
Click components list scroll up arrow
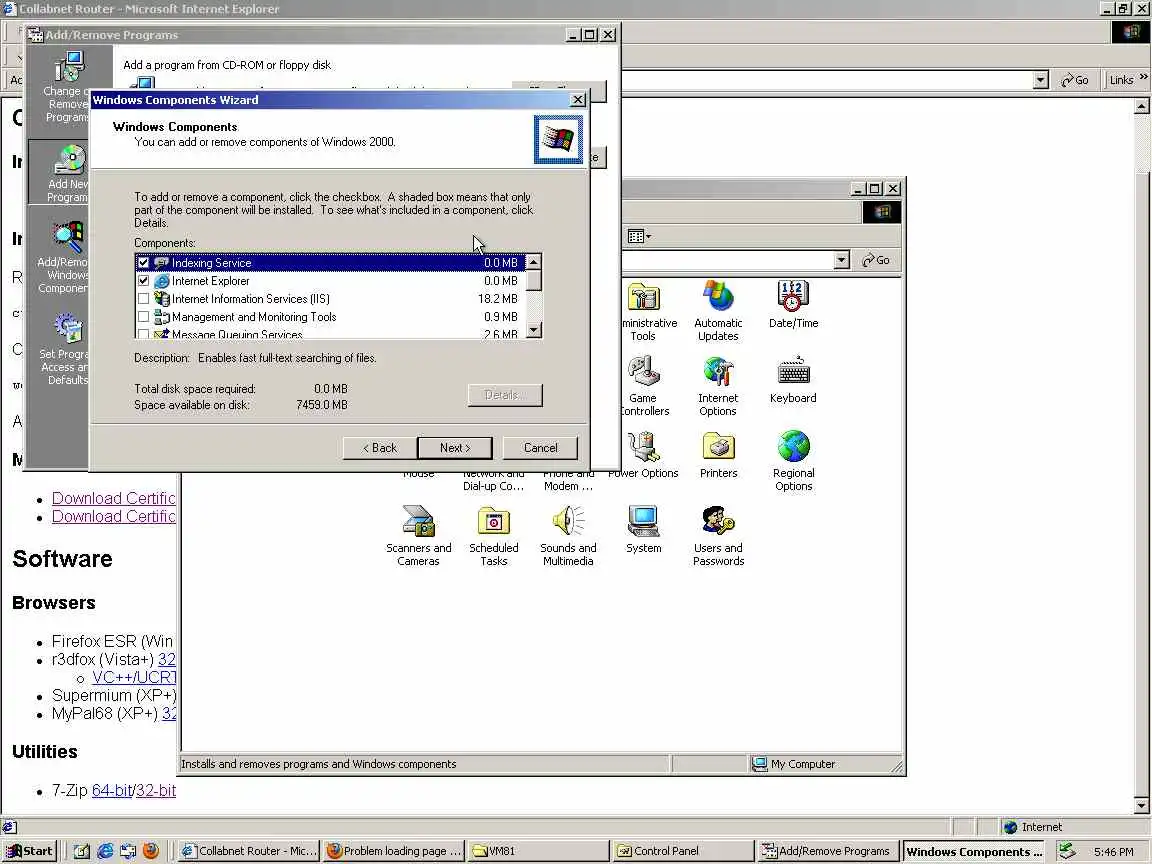pos(534,262)
